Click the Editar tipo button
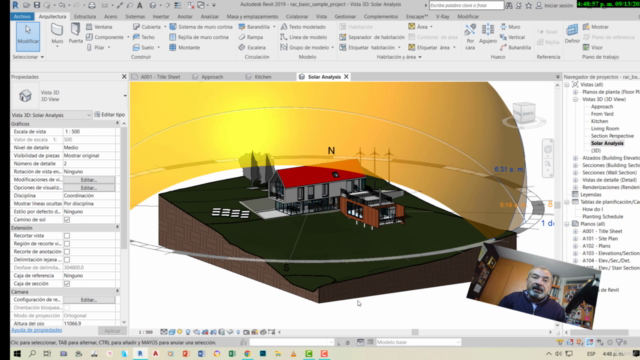Image resolution: width=640 pixels, height=360 pixels. [110, 115]
